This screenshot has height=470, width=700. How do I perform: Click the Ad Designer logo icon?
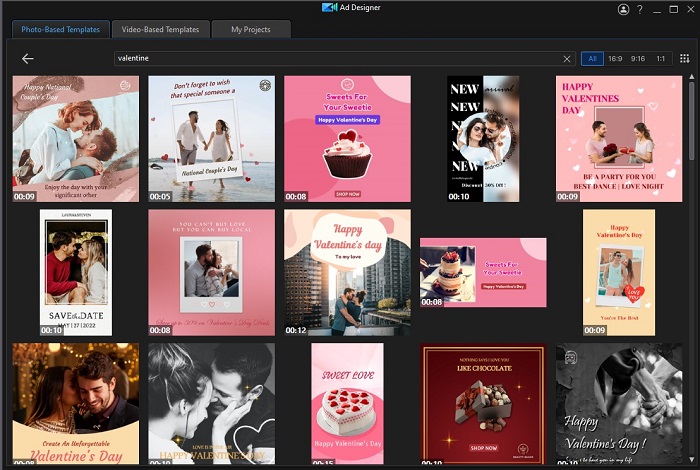pyautogui.click(x=329, y=8)
